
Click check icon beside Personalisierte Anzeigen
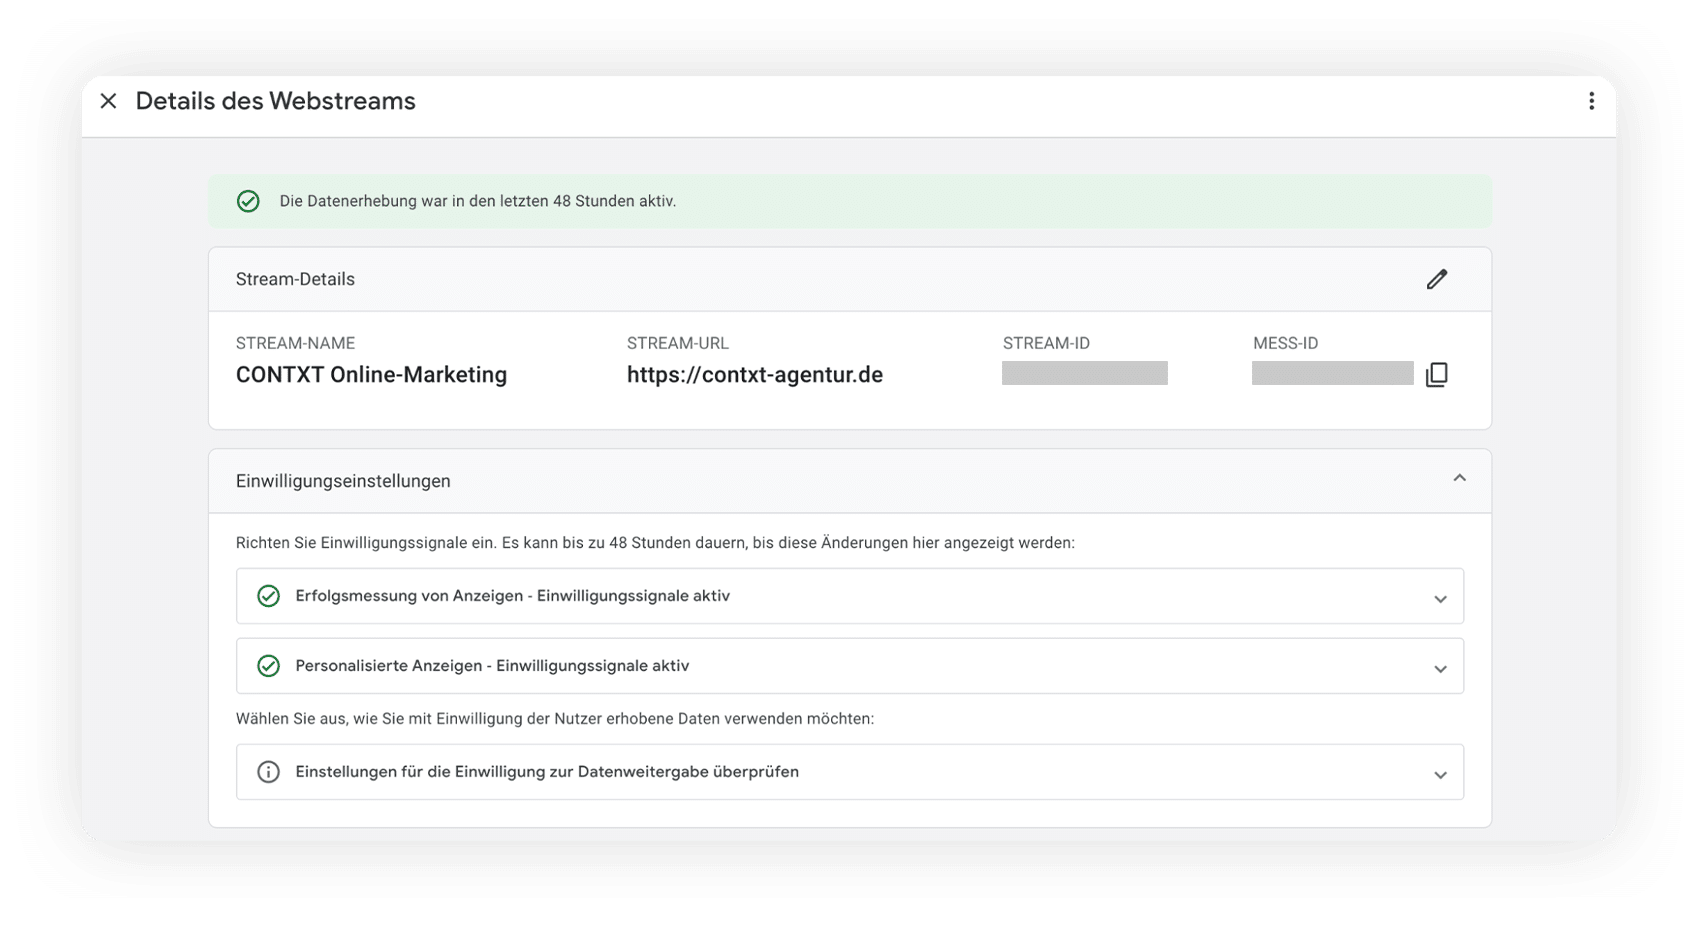(x=268, y=666)
